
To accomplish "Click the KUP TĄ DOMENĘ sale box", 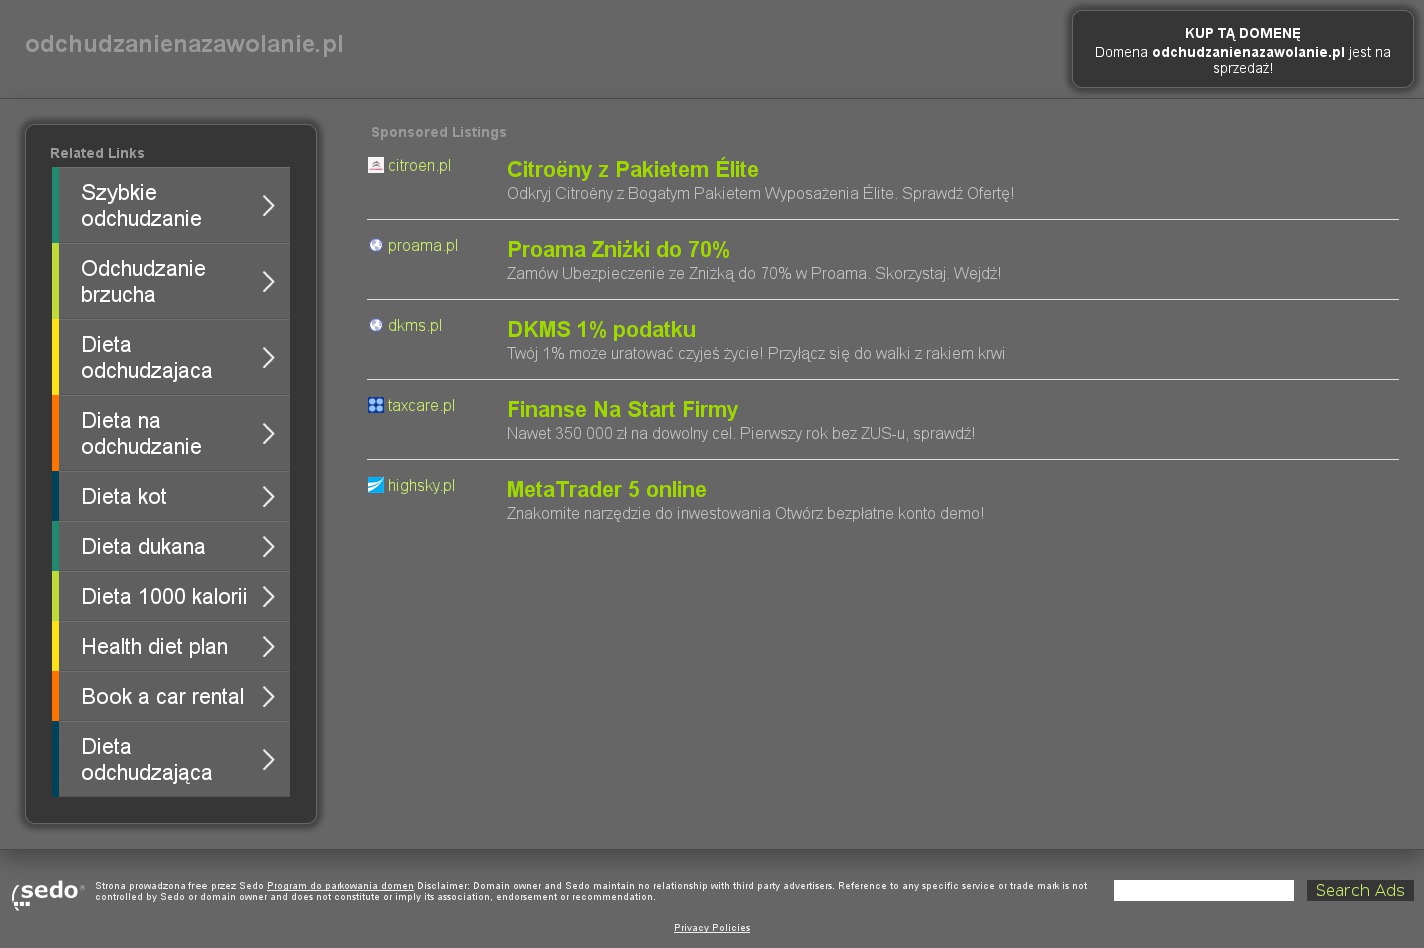I will [x=1243, y=50].
